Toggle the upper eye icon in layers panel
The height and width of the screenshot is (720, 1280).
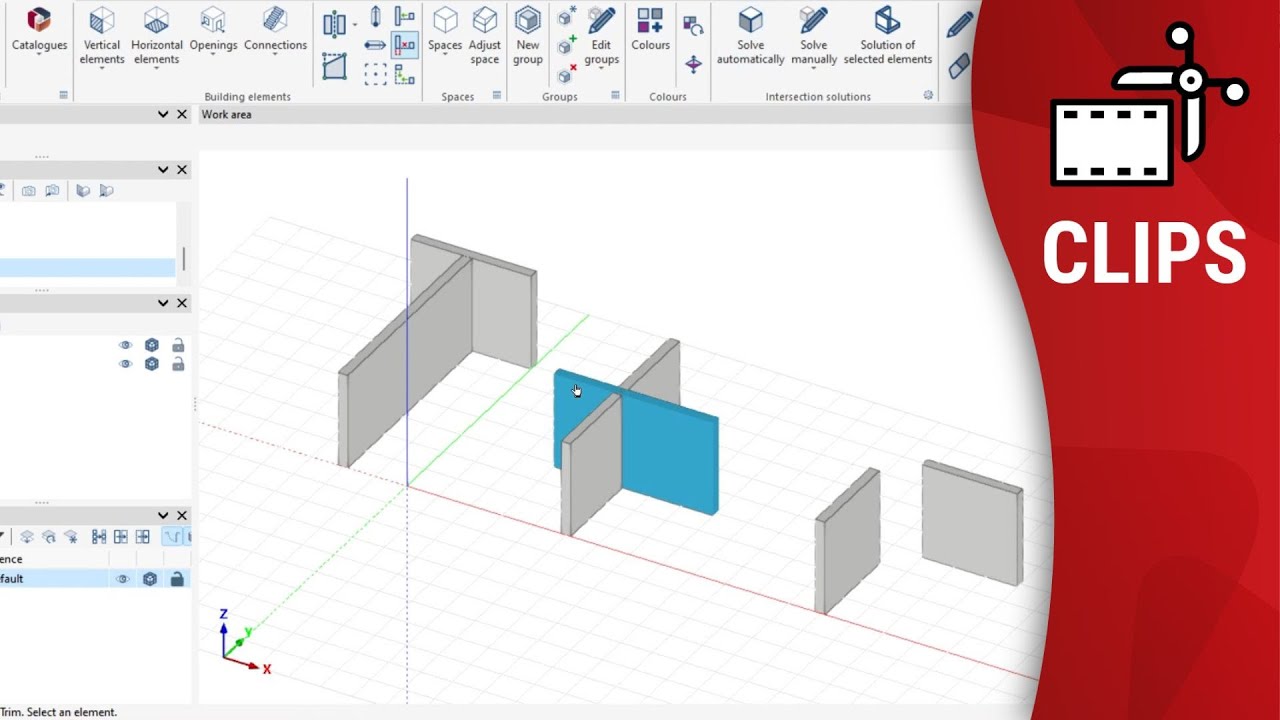pyautogui.click(x=125, y=345)
